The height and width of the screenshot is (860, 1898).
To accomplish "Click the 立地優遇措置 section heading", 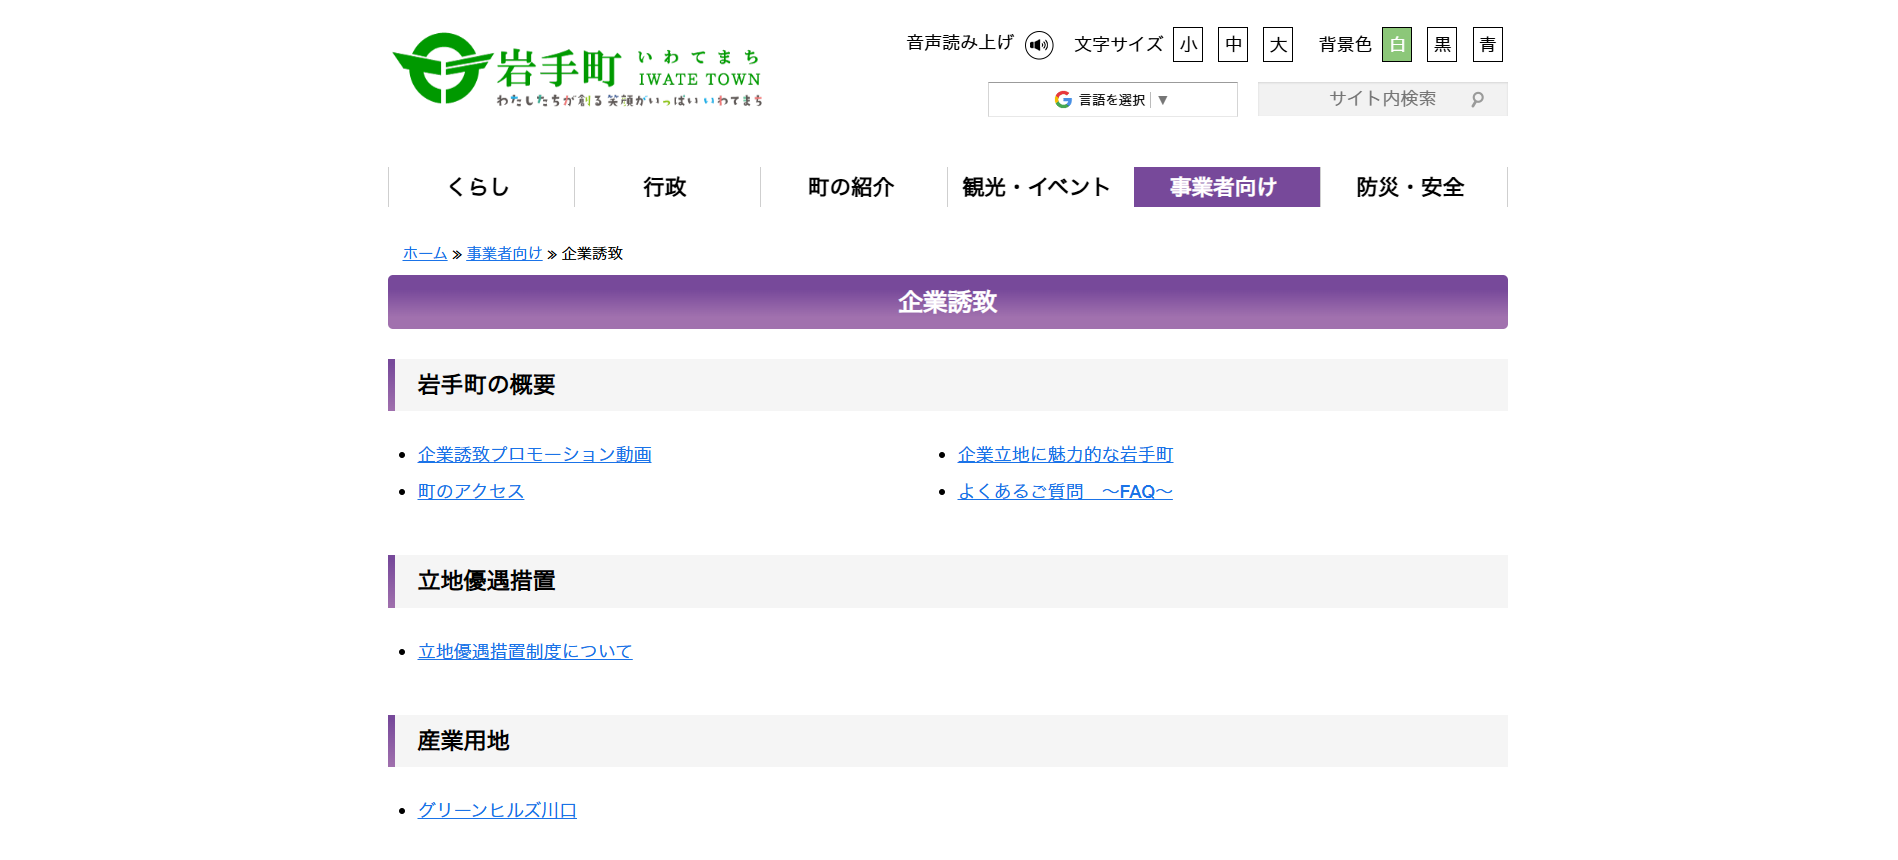I will [x=948, y=581].
